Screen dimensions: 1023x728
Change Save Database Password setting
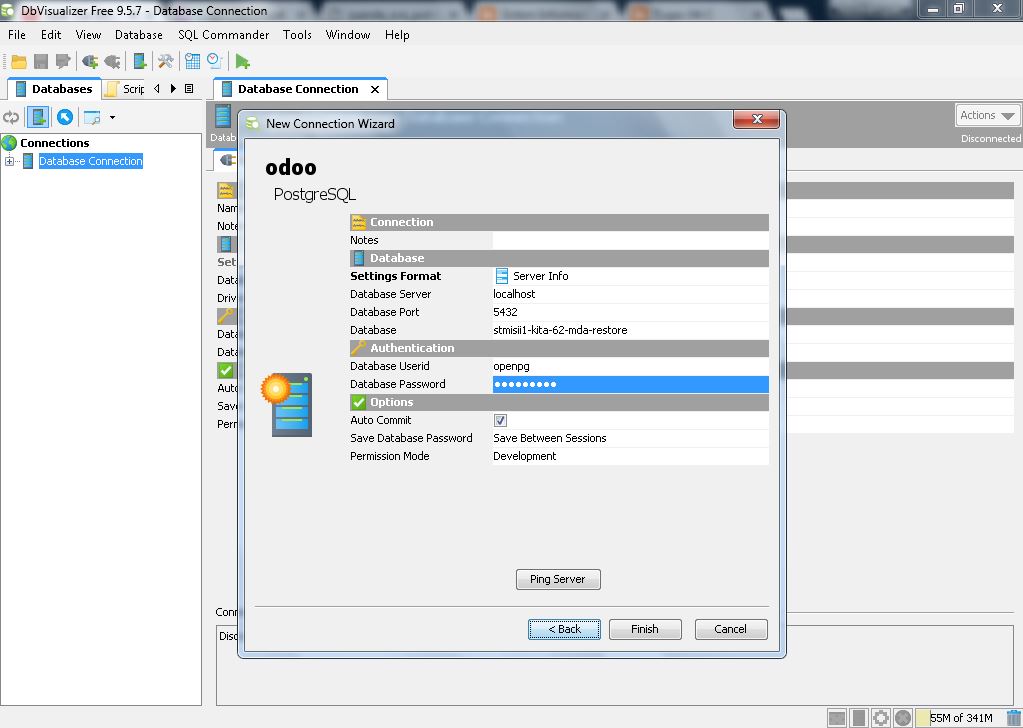click(630, 438)
